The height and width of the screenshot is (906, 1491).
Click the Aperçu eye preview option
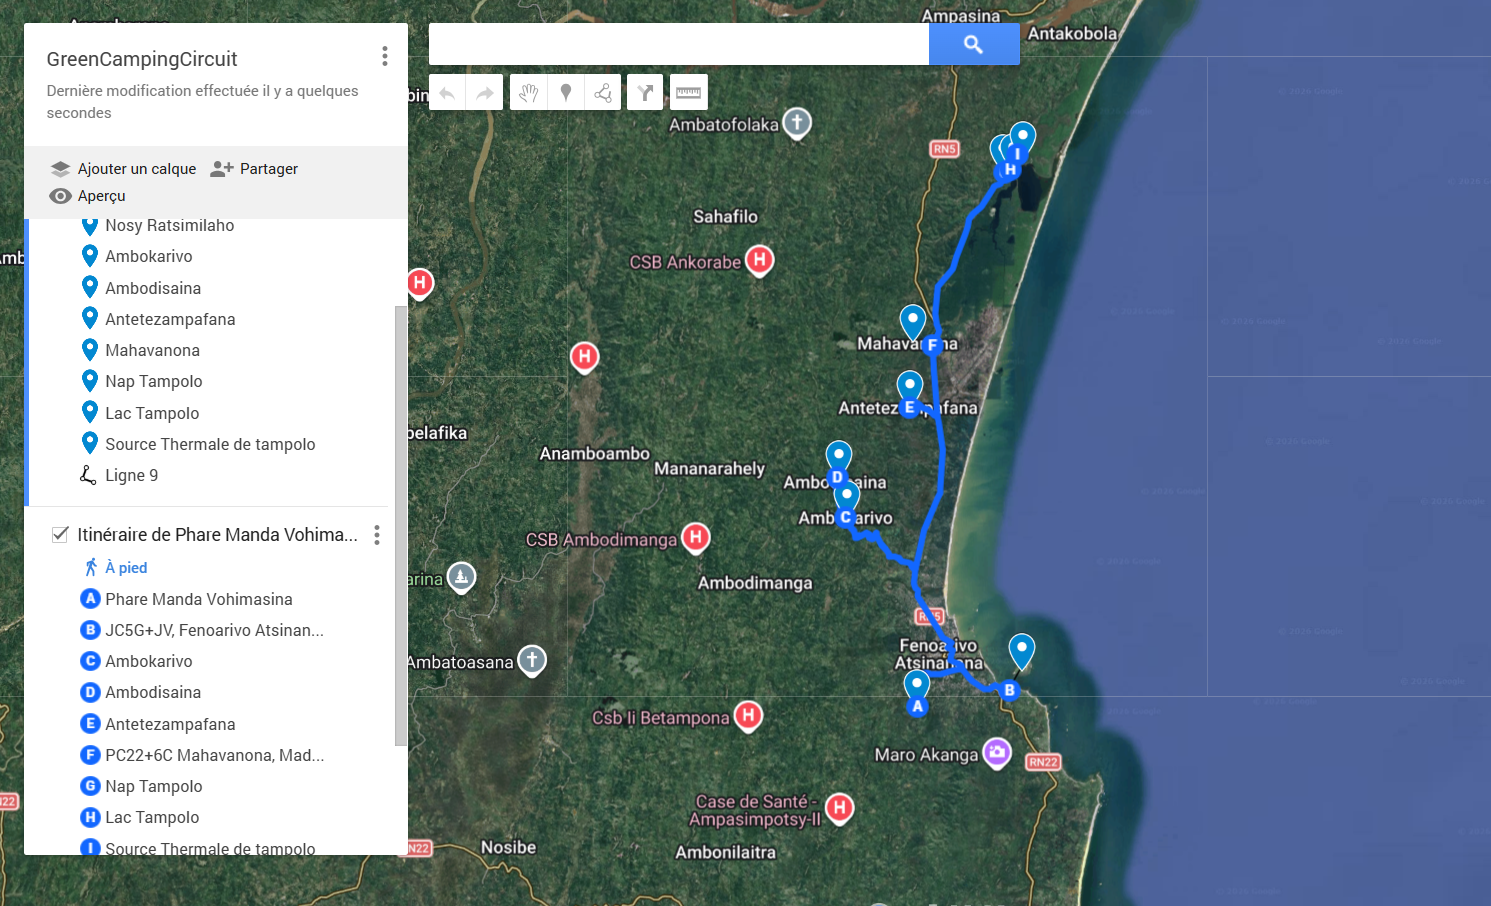pyautogui.click(x=87, y=196)
